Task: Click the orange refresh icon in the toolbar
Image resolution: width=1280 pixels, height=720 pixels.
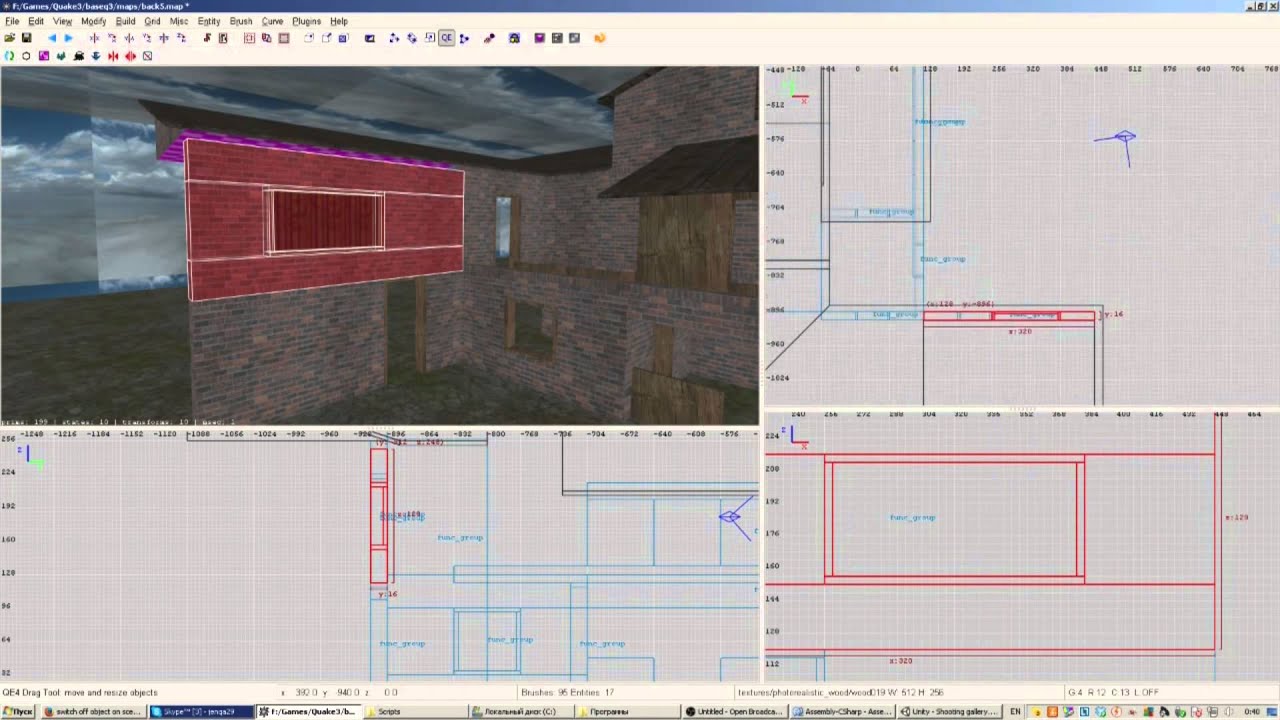Action: [x=600, y=38]
